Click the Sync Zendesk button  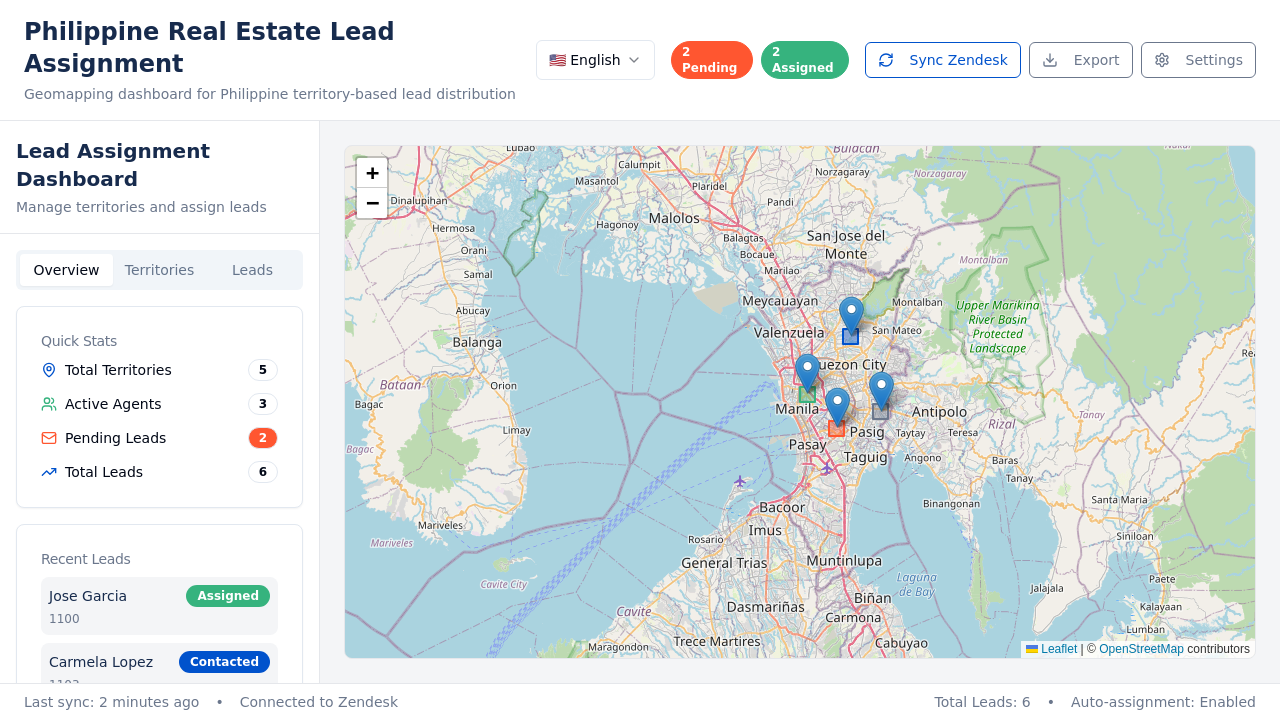[942, 60]
